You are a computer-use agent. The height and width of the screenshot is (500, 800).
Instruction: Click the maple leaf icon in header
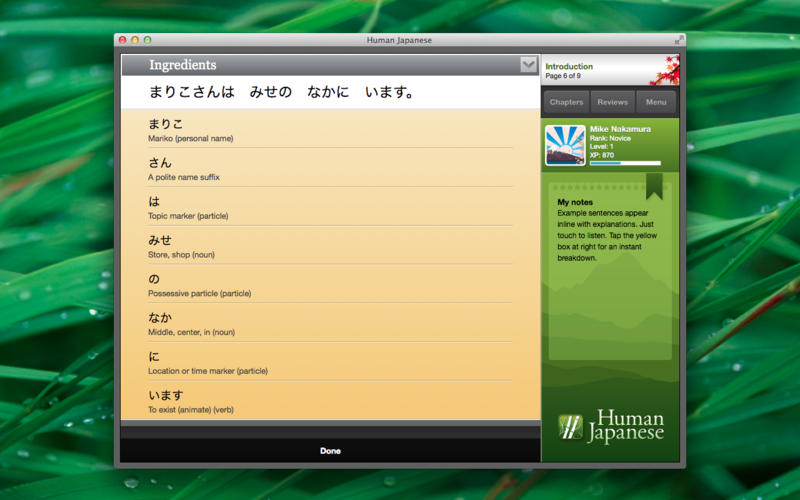click(x=664, y=69)
